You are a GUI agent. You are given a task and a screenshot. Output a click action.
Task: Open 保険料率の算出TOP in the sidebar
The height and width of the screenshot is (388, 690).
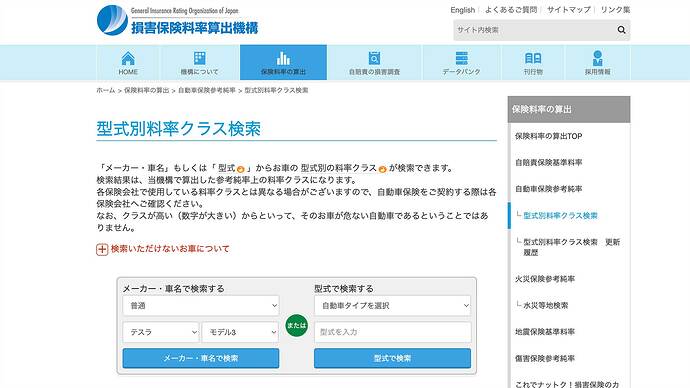point(549,136)
